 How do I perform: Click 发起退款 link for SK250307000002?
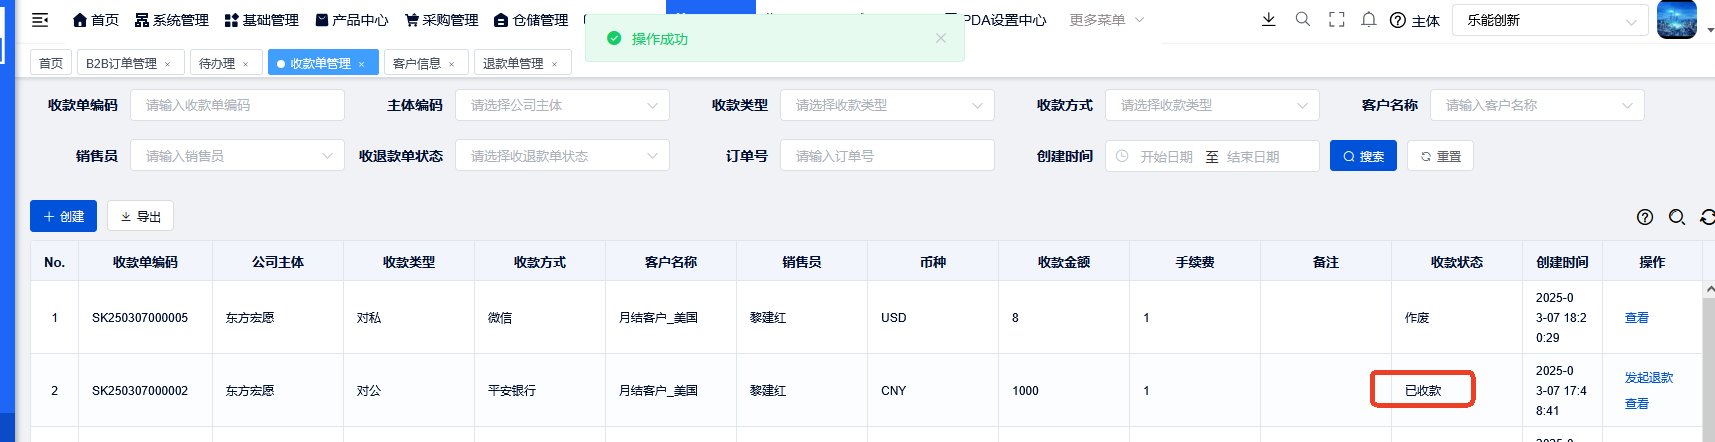1648,377
